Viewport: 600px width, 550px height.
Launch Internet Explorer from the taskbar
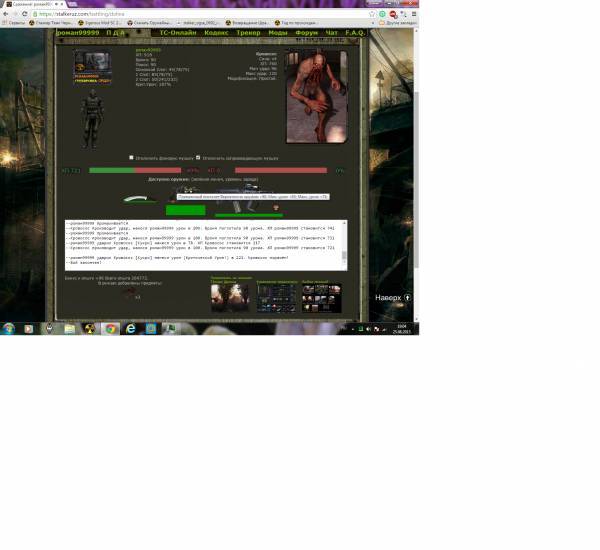point(130,328)
